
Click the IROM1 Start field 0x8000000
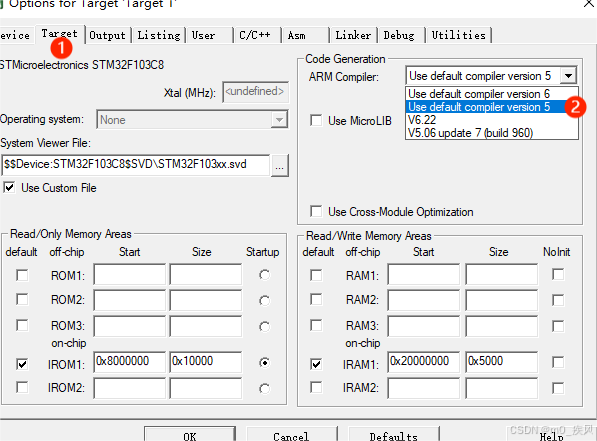point(130,362)
